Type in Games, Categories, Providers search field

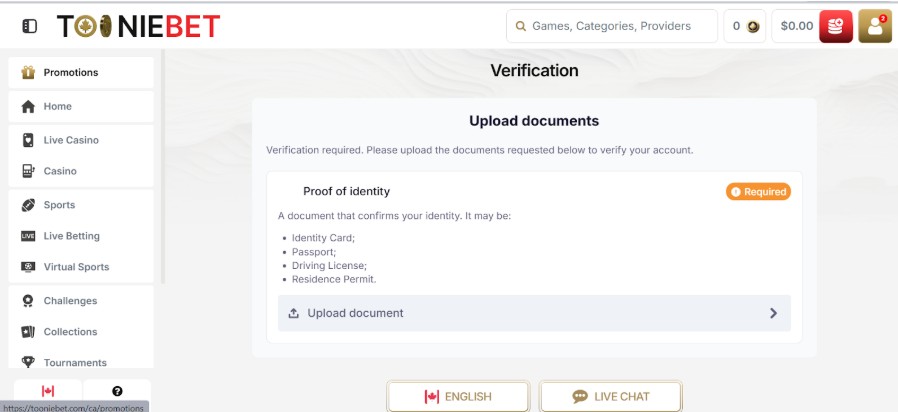[x=620, y=26]
